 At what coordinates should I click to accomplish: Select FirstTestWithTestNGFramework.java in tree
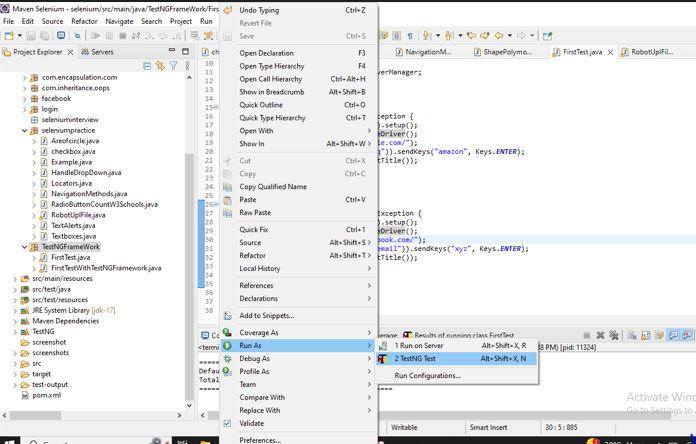[106, 268]
